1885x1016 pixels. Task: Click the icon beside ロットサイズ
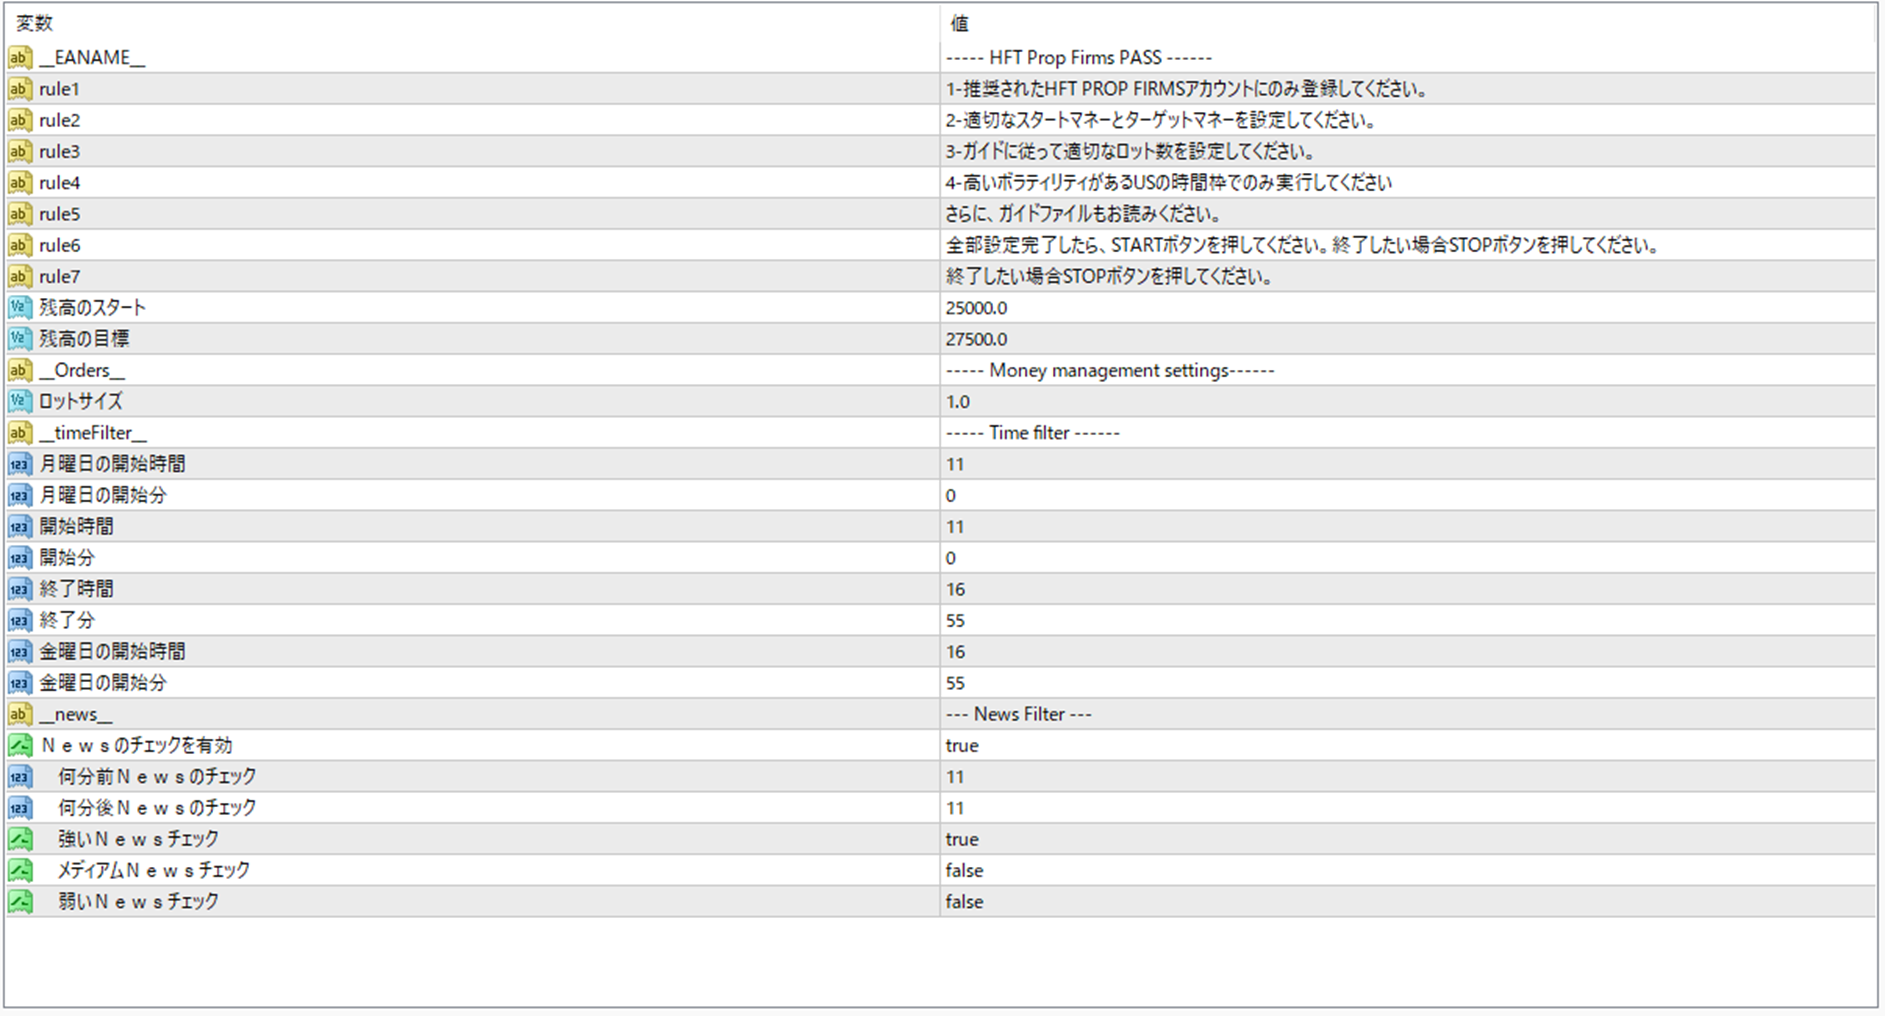pyautogui.click(x=20, y=402)
